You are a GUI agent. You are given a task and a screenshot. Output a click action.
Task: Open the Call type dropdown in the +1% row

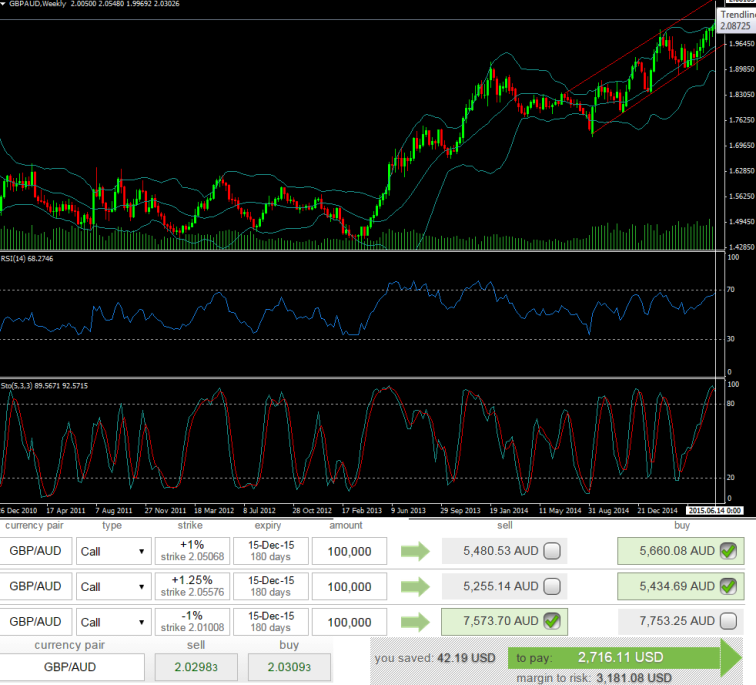pyautogui.click(x=112, y=551)
